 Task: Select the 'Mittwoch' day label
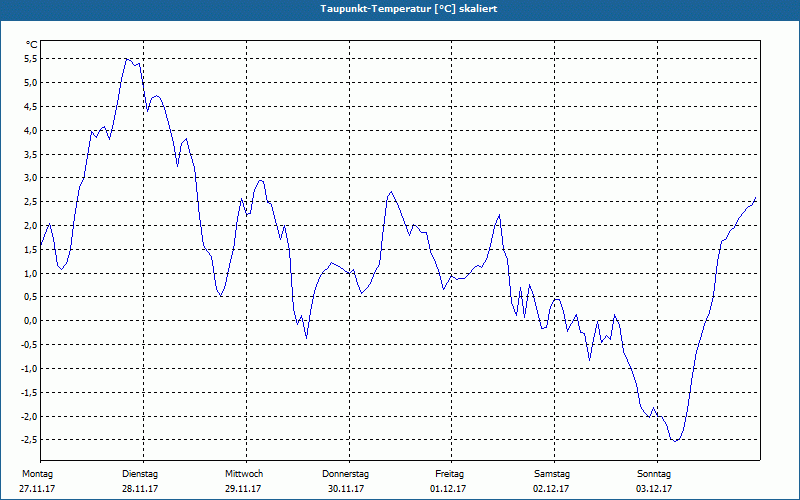point(244,474)
